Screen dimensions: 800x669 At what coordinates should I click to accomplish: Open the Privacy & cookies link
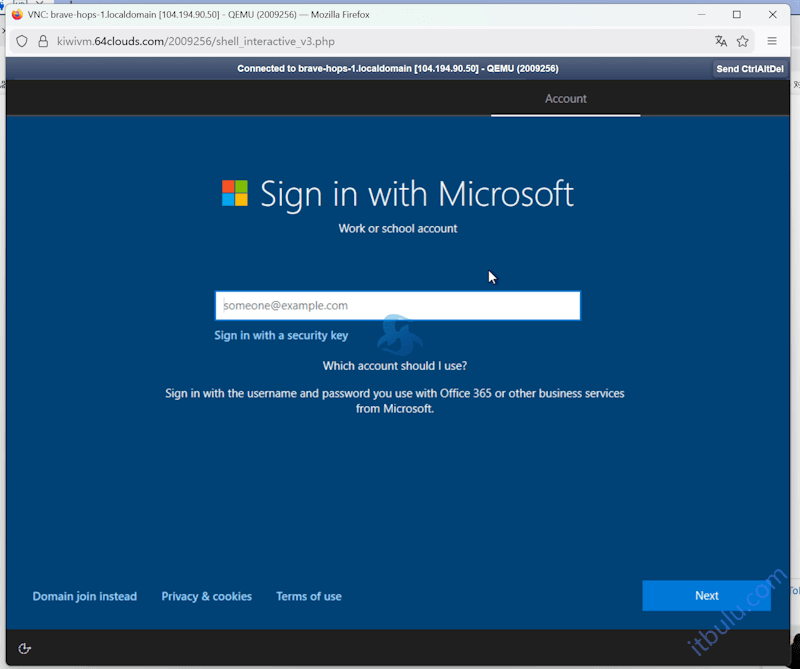[207, 596]
